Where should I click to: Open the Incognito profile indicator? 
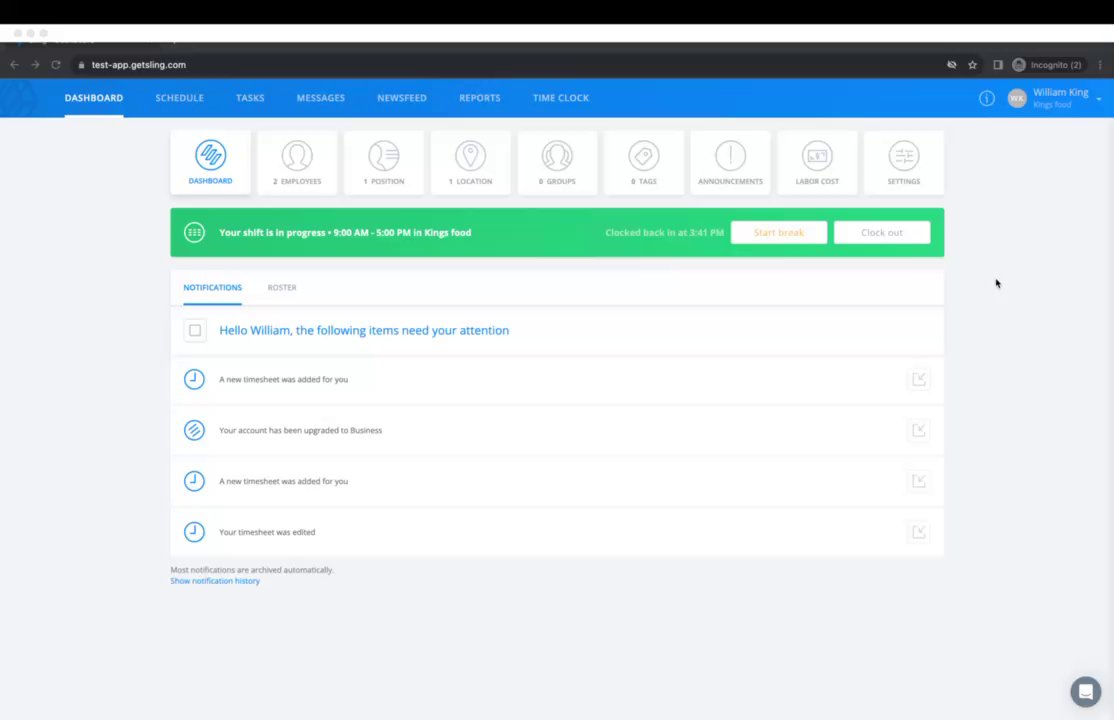point(1047,65)
